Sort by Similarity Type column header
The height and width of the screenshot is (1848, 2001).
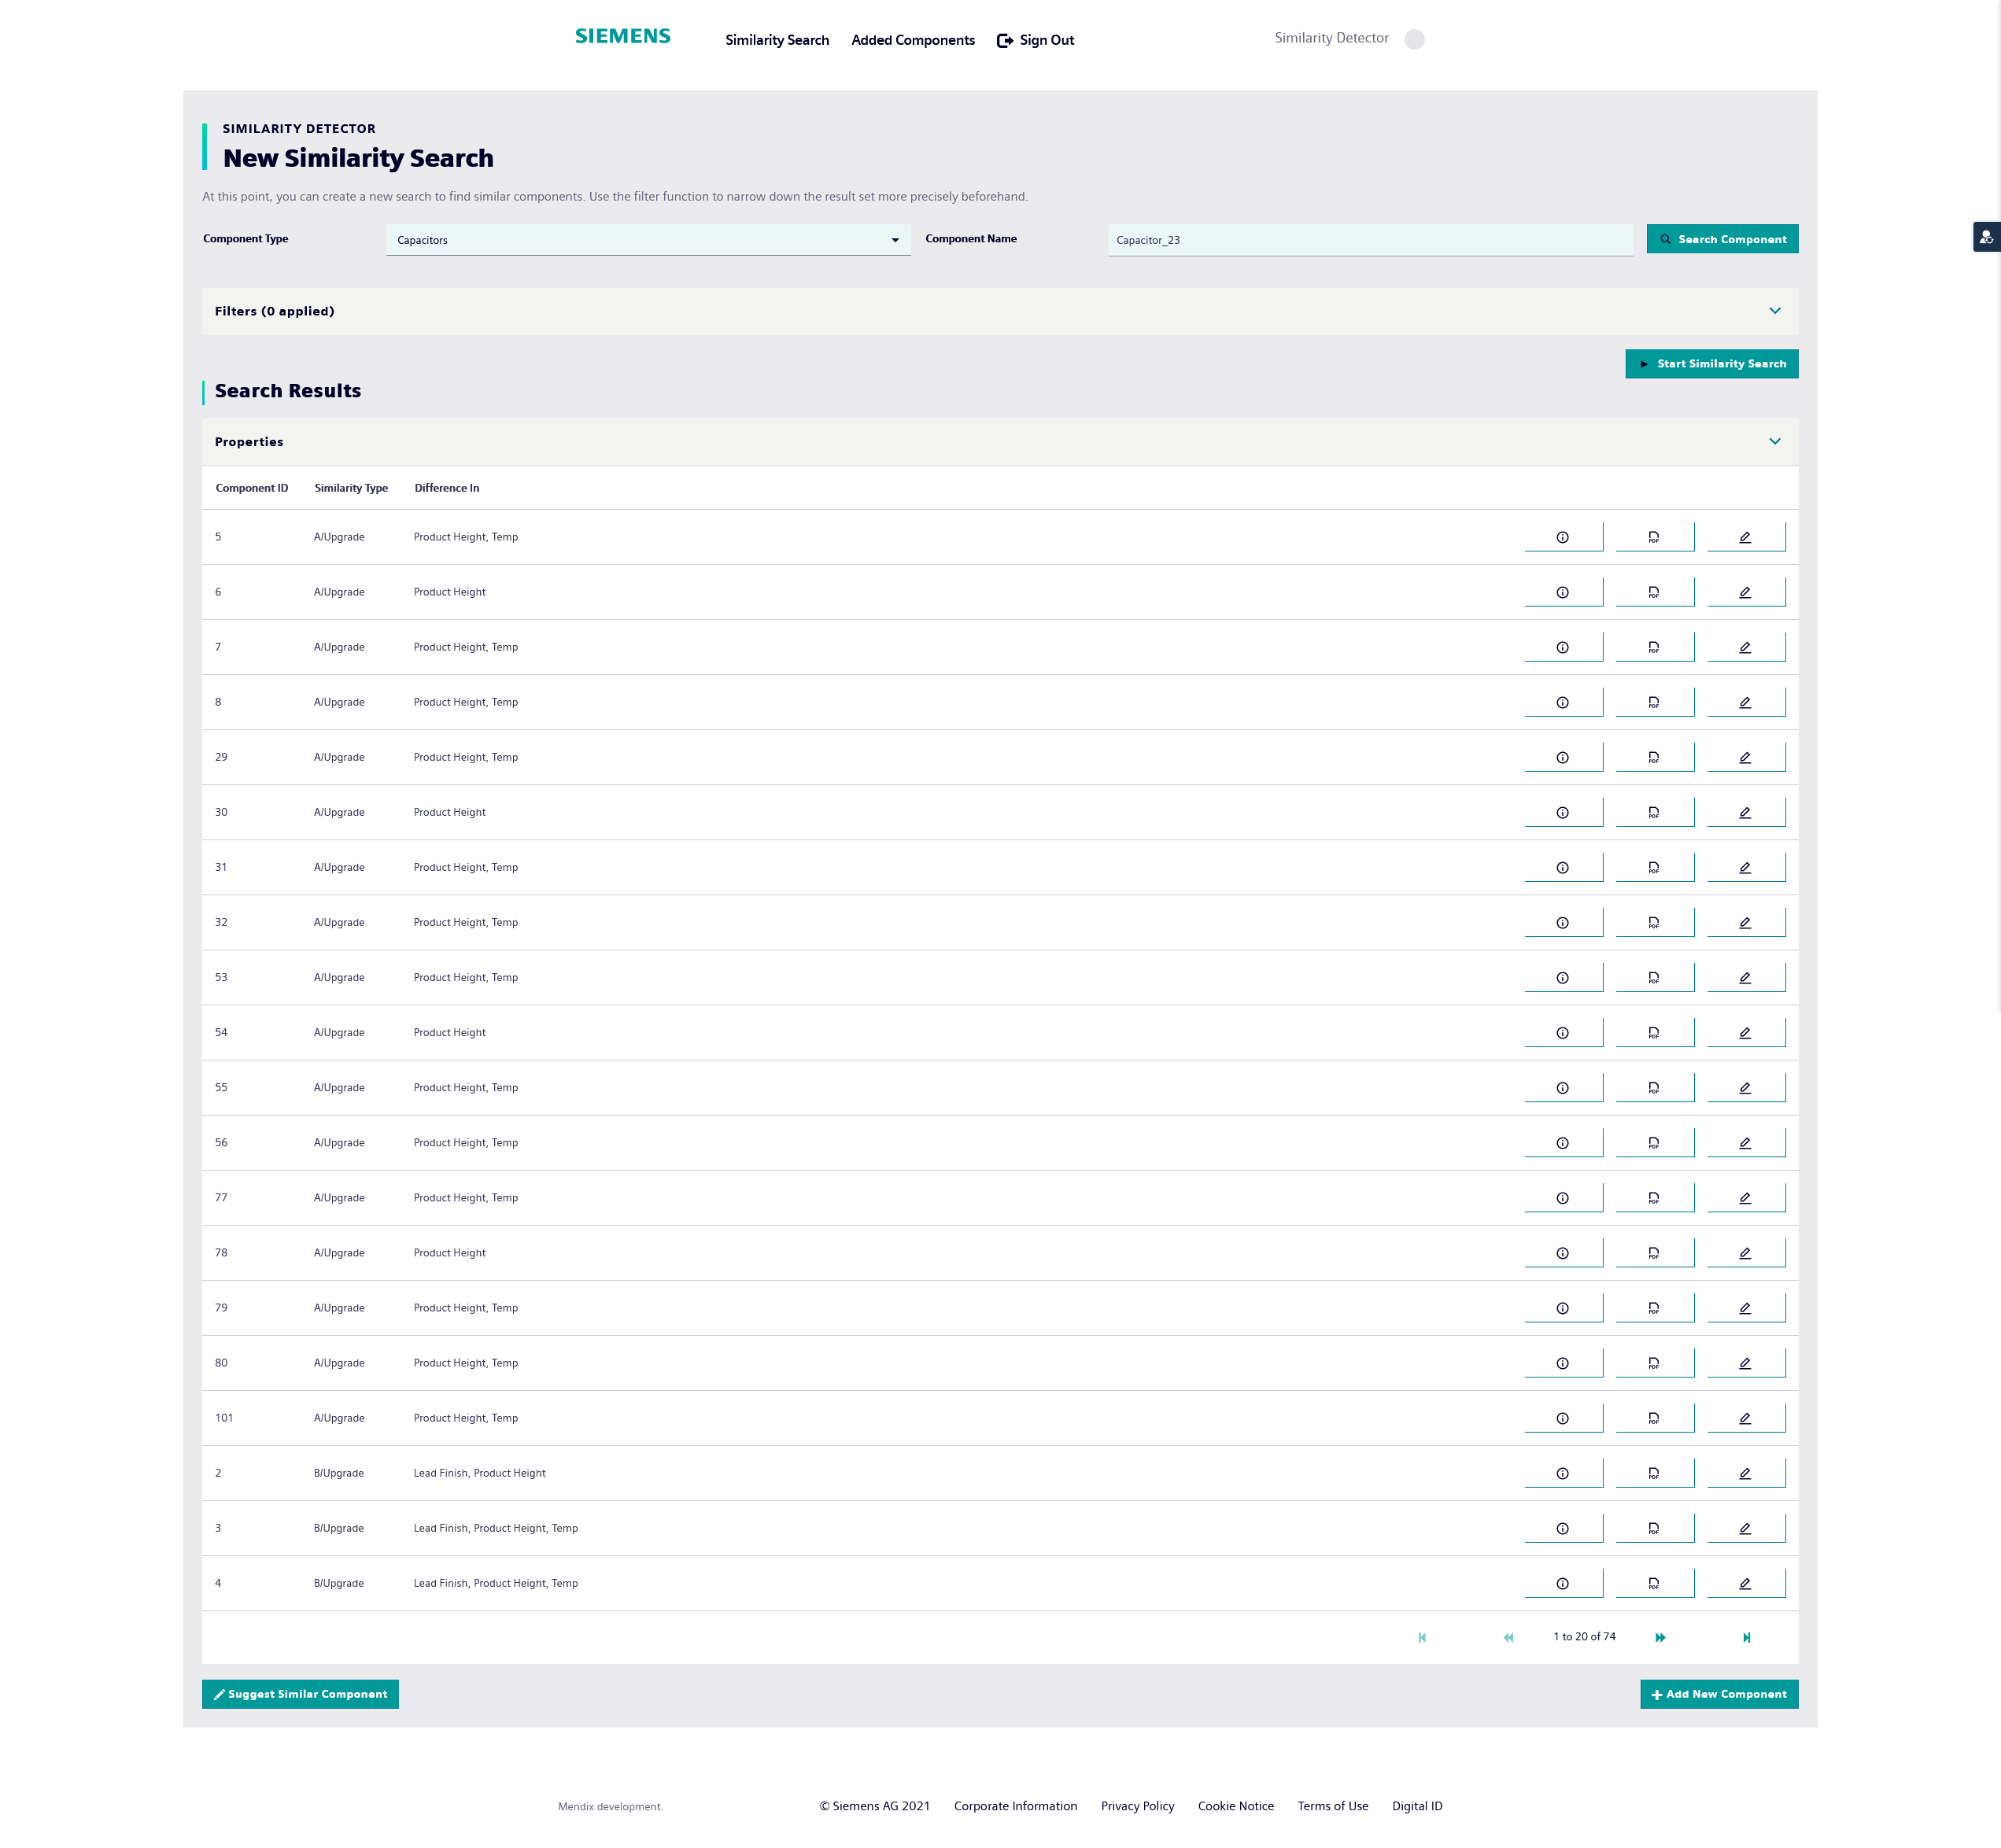coord(351,488)
